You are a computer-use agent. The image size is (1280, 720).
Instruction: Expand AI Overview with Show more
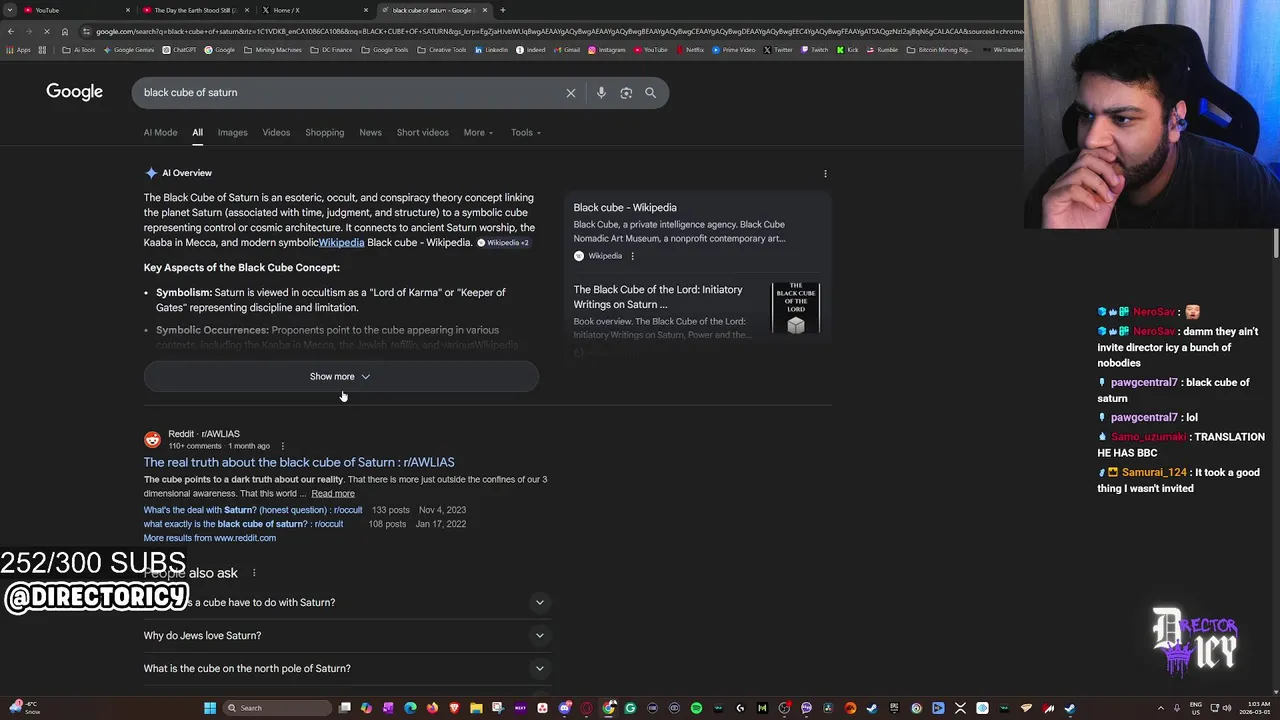(x=341, y=377)
